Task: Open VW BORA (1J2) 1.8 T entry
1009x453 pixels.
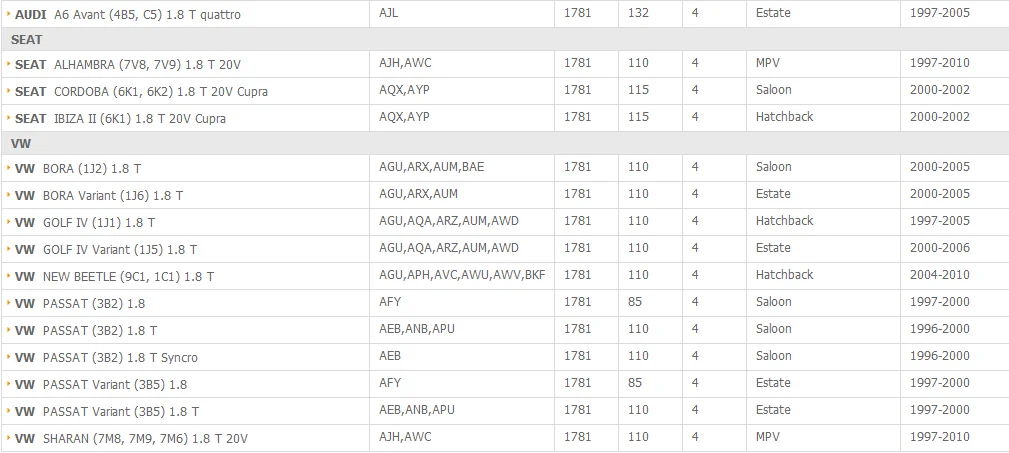Action: (78, 169)
